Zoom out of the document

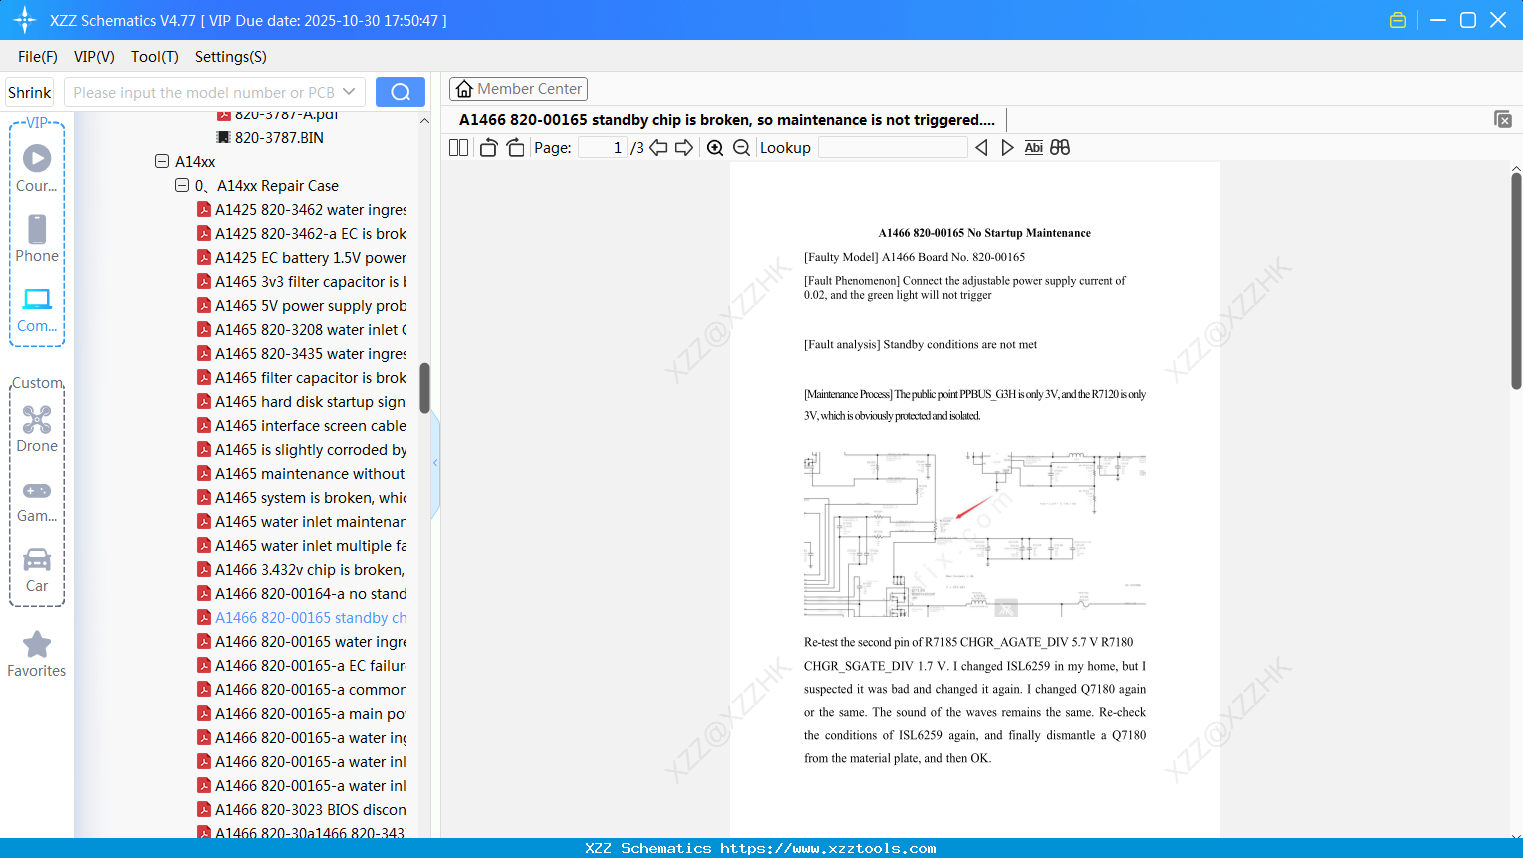point(742,148)
